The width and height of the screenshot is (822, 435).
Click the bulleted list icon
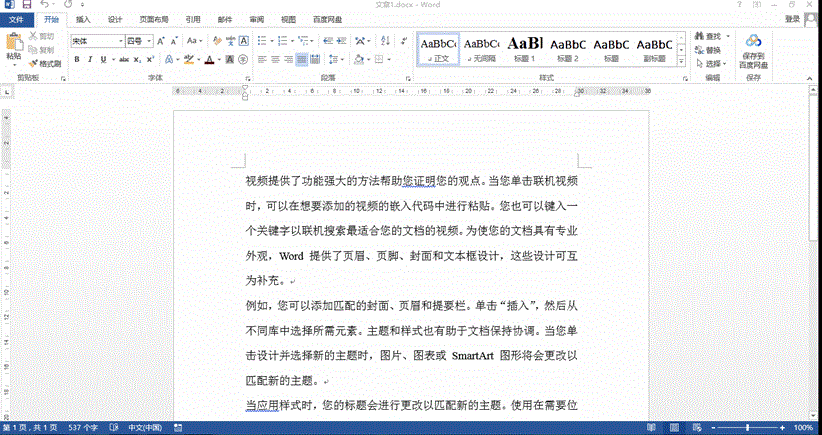coord(263,40)
